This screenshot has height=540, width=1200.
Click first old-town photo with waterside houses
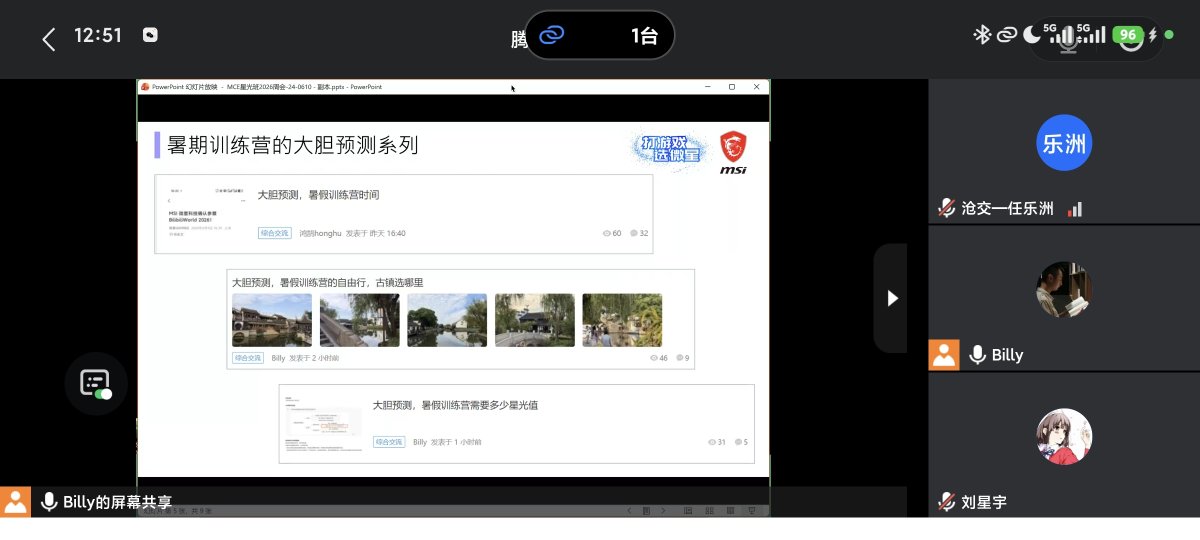click(x=272, y=320)
